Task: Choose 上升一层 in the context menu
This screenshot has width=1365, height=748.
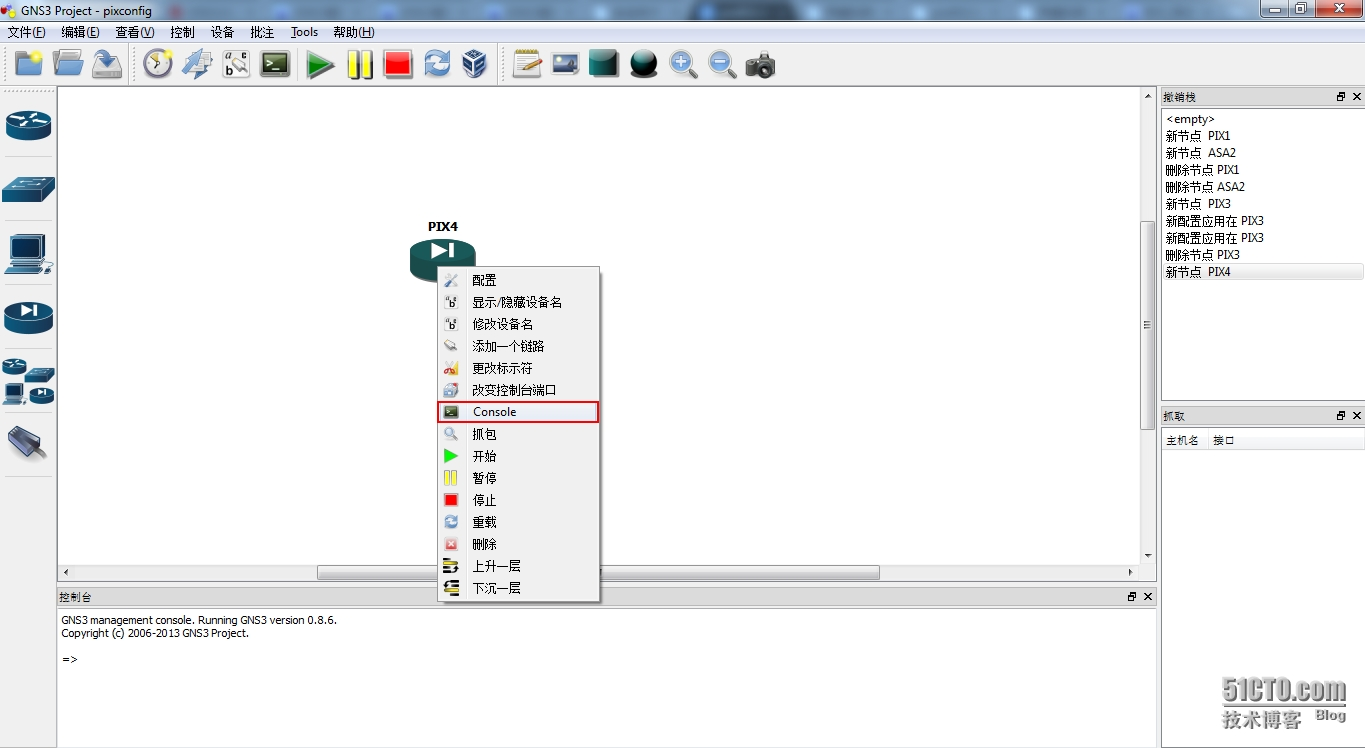Action: click(x=519, y=566)
